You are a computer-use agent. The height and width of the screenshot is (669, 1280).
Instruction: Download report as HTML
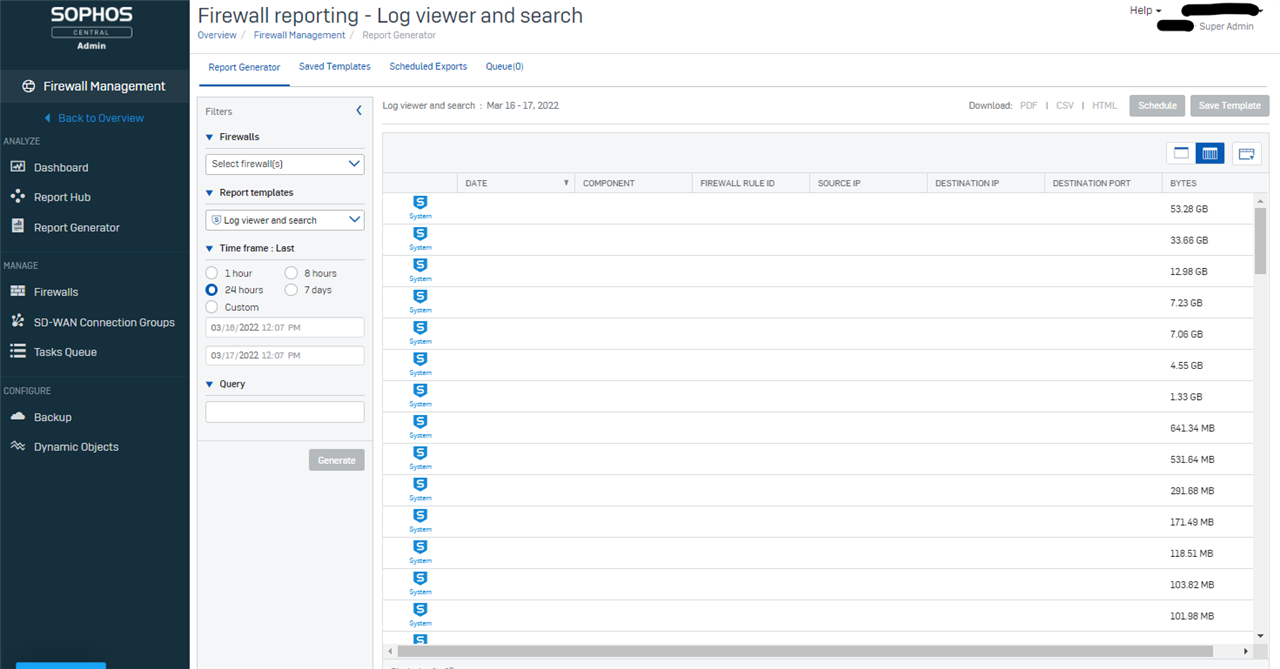(1105, 105)
